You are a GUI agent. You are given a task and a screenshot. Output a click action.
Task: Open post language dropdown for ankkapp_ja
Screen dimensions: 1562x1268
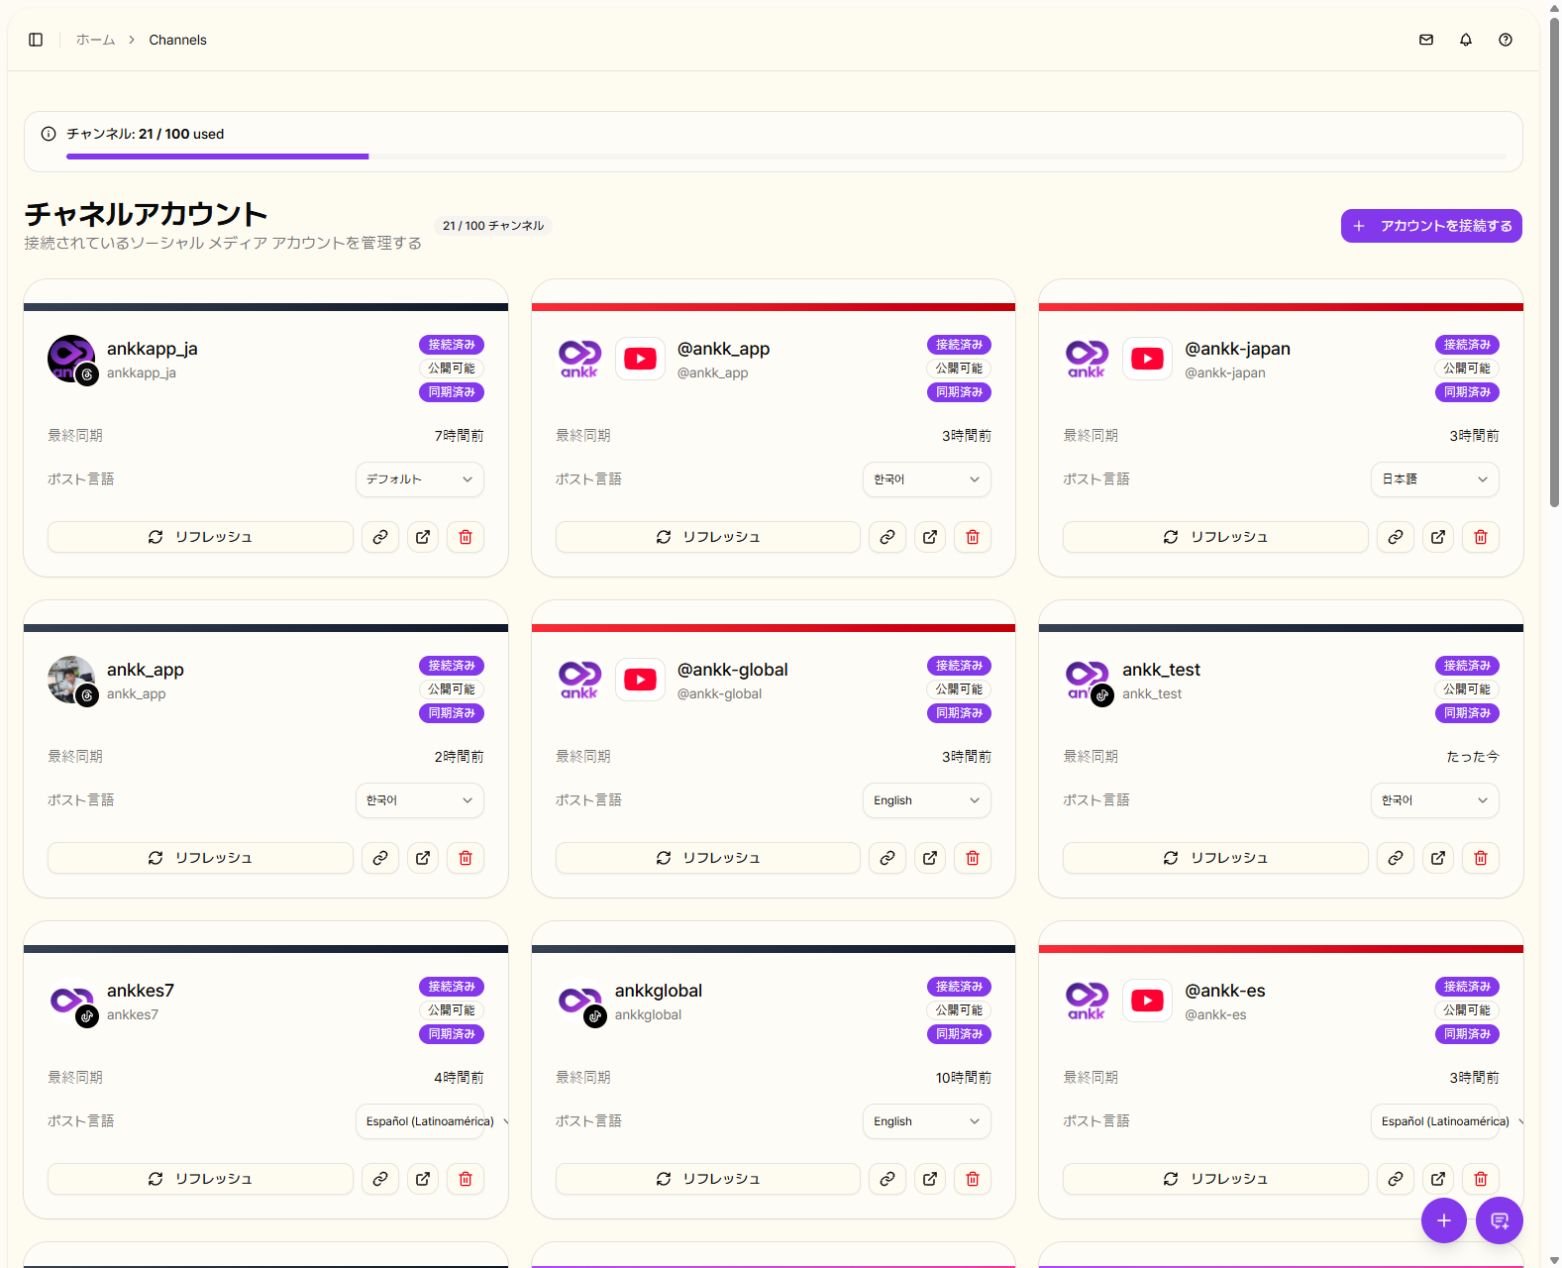[420, 480]
